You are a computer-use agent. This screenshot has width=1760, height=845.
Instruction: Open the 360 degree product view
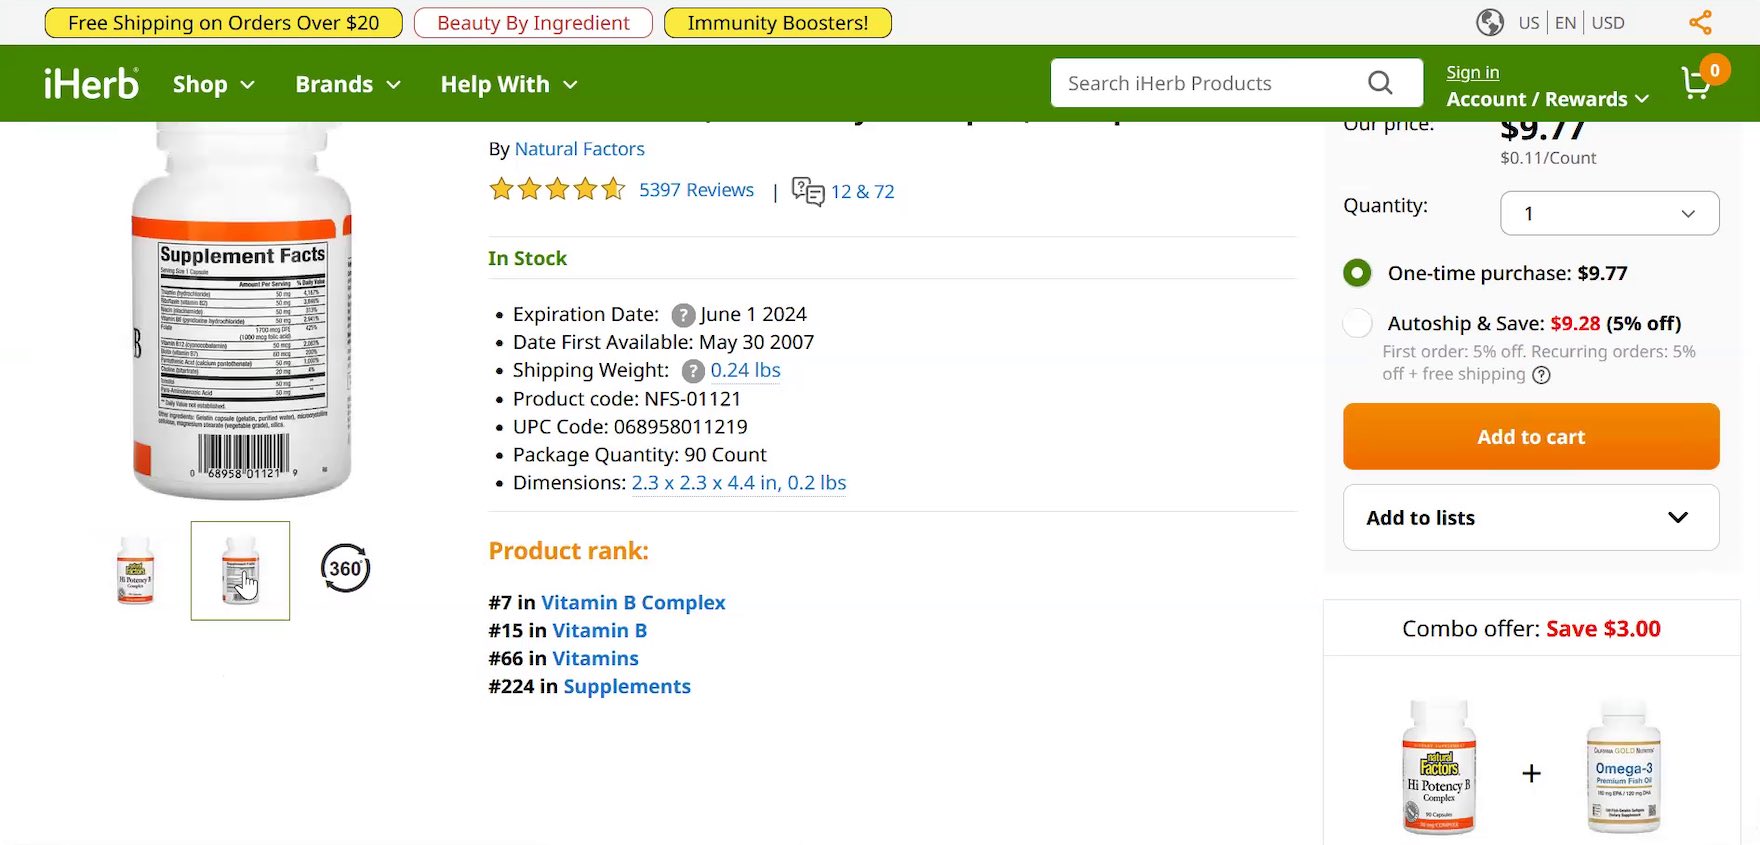345,569
